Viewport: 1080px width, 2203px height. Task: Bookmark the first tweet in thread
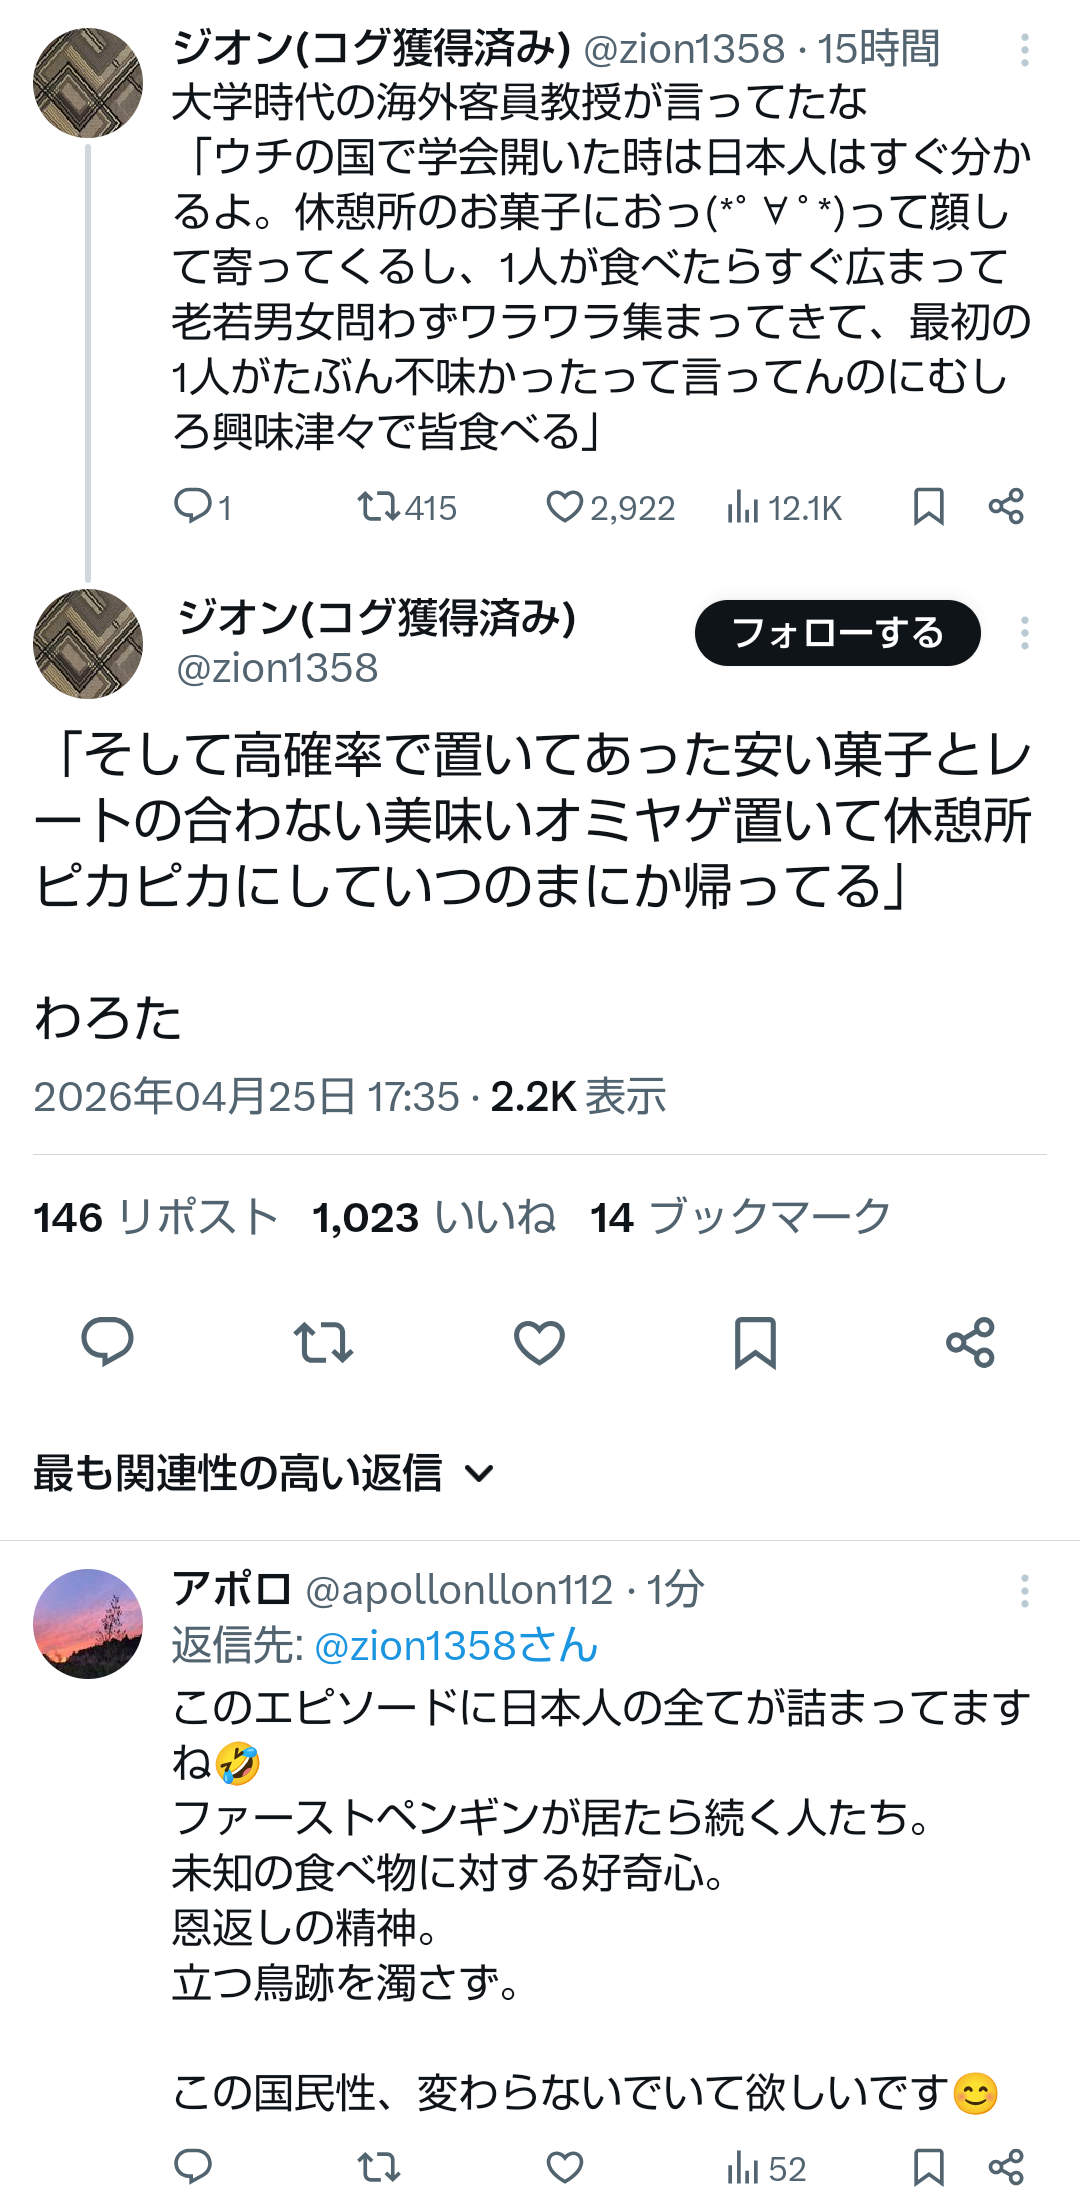(928, 507)
